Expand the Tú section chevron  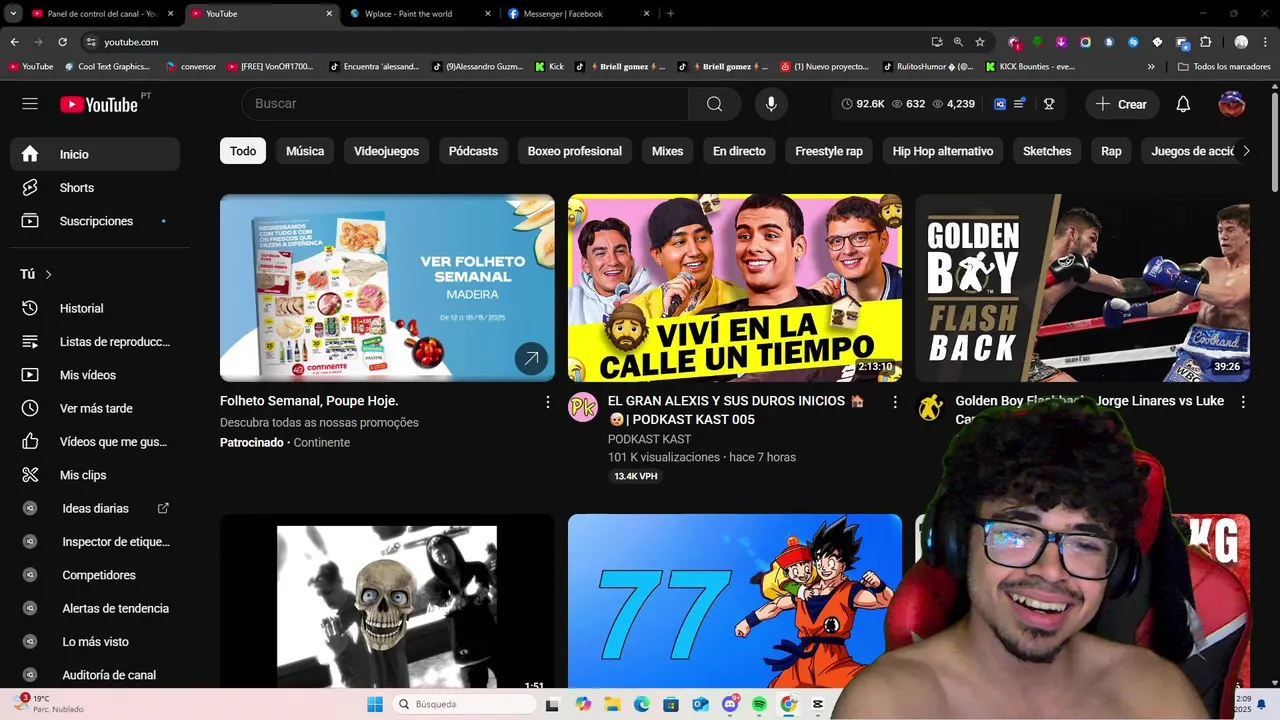point(48,274)
